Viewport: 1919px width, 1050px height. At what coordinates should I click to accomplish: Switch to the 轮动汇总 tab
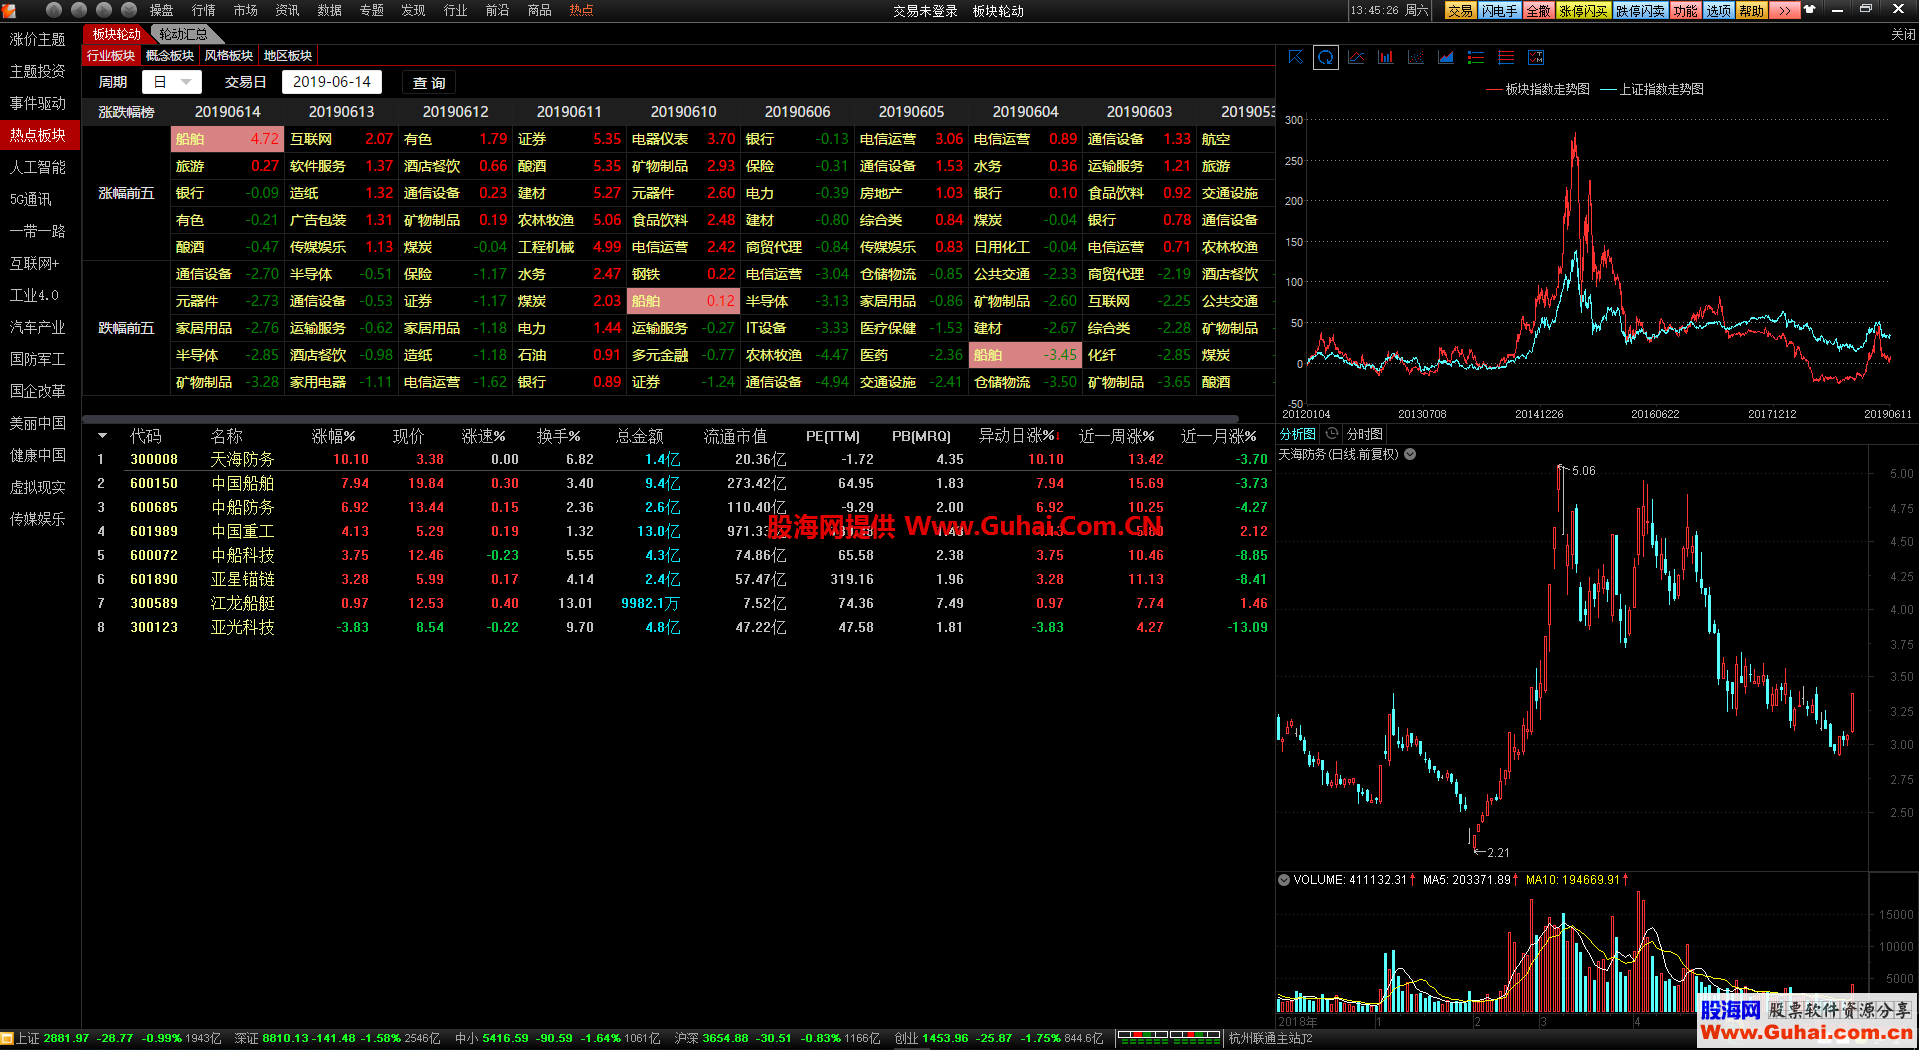183,34
